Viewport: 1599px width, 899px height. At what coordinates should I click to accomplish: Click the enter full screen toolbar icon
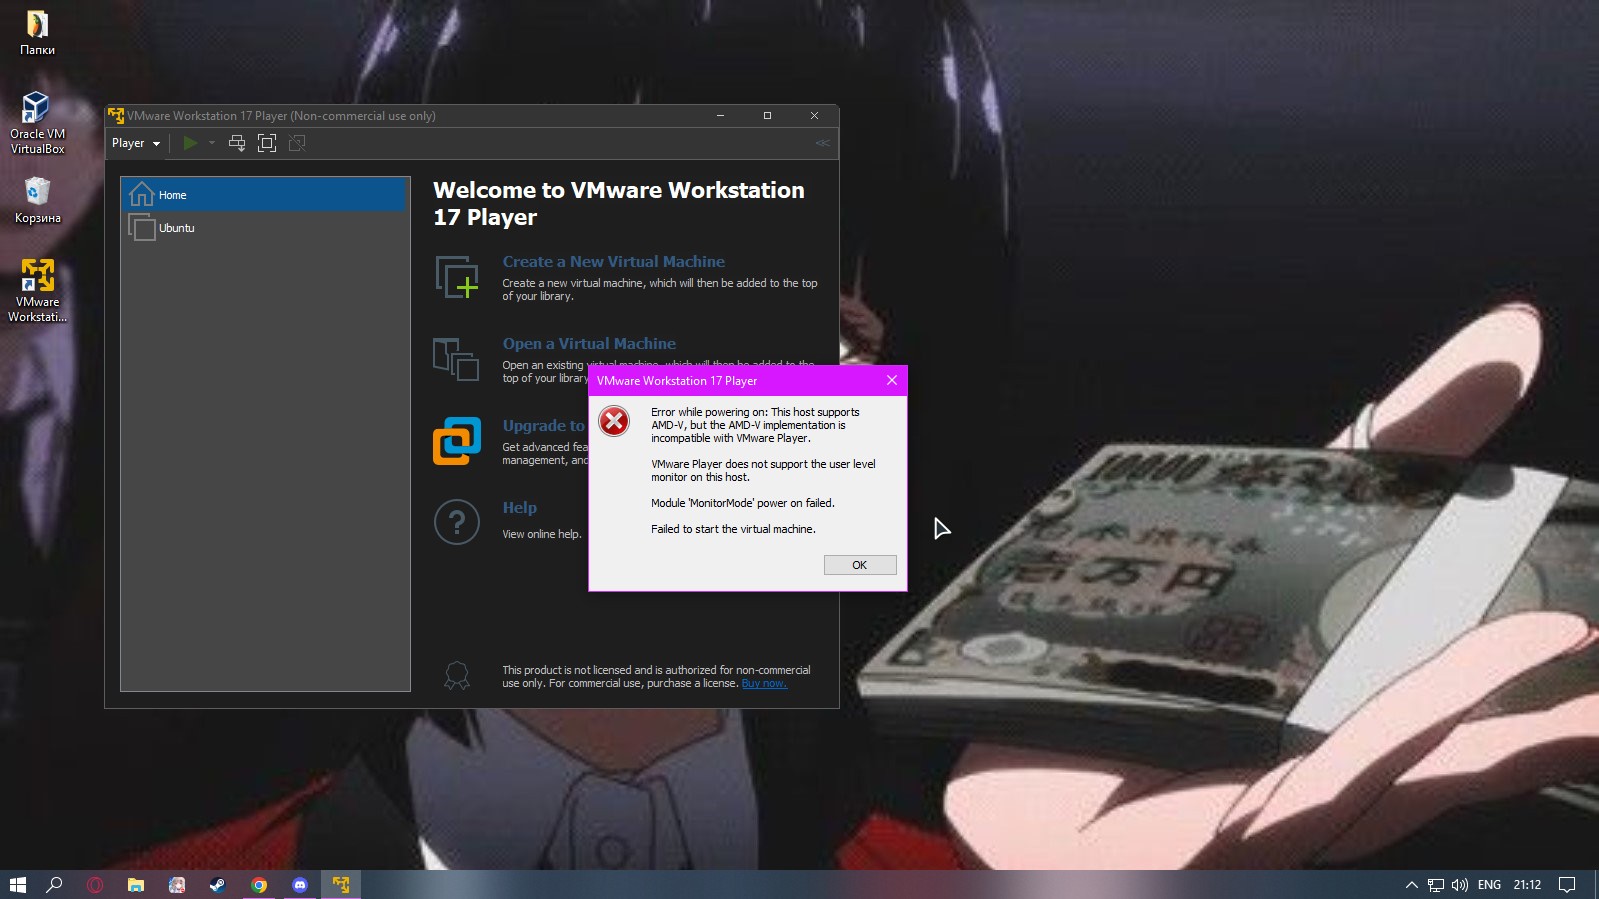[x=267, y=143]
